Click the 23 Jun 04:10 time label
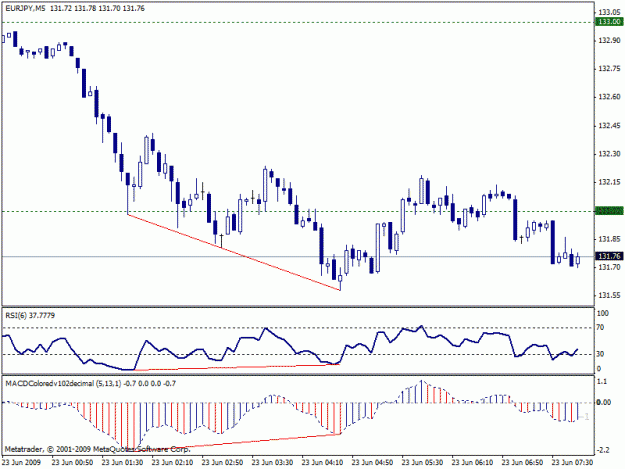This screenshot has width=625, height=469. tap(322, 462)
